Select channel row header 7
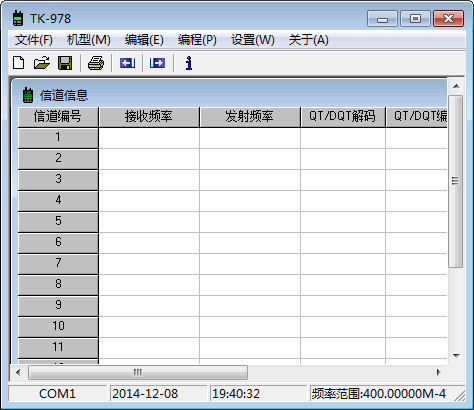 coord(58,264)
